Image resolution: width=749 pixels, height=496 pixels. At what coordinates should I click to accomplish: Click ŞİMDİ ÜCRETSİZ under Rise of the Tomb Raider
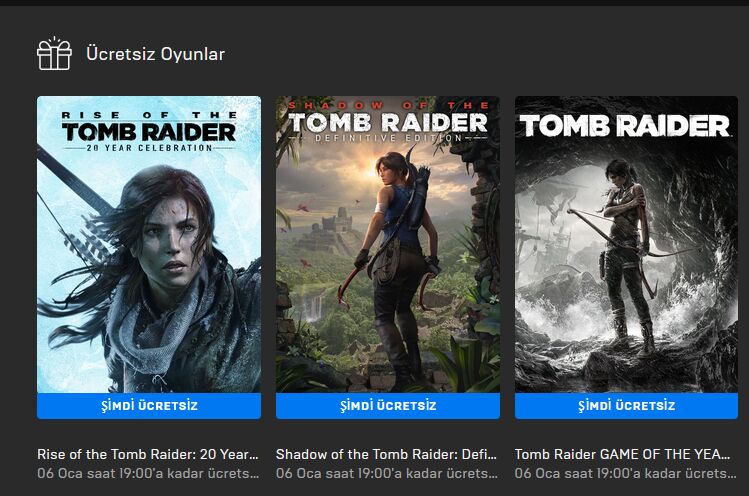coord(149,406)
